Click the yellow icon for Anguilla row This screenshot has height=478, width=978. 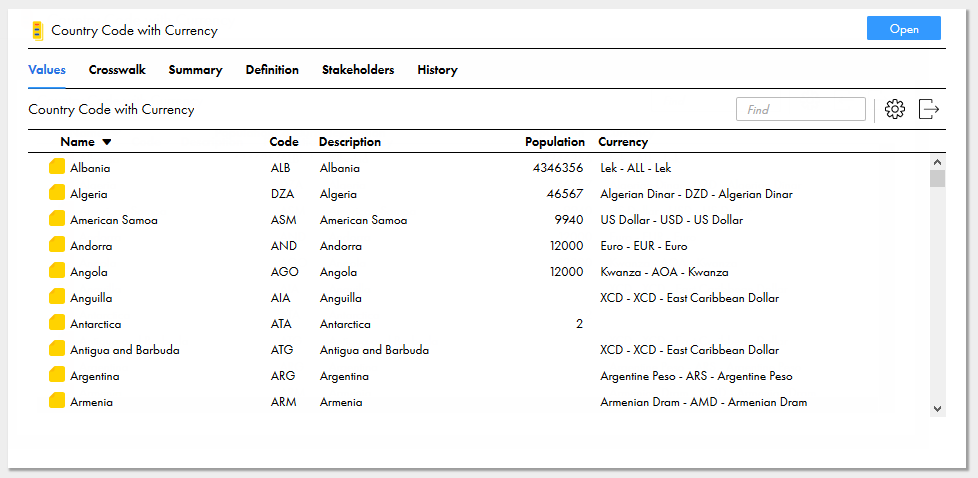click(x=57, y=297)
